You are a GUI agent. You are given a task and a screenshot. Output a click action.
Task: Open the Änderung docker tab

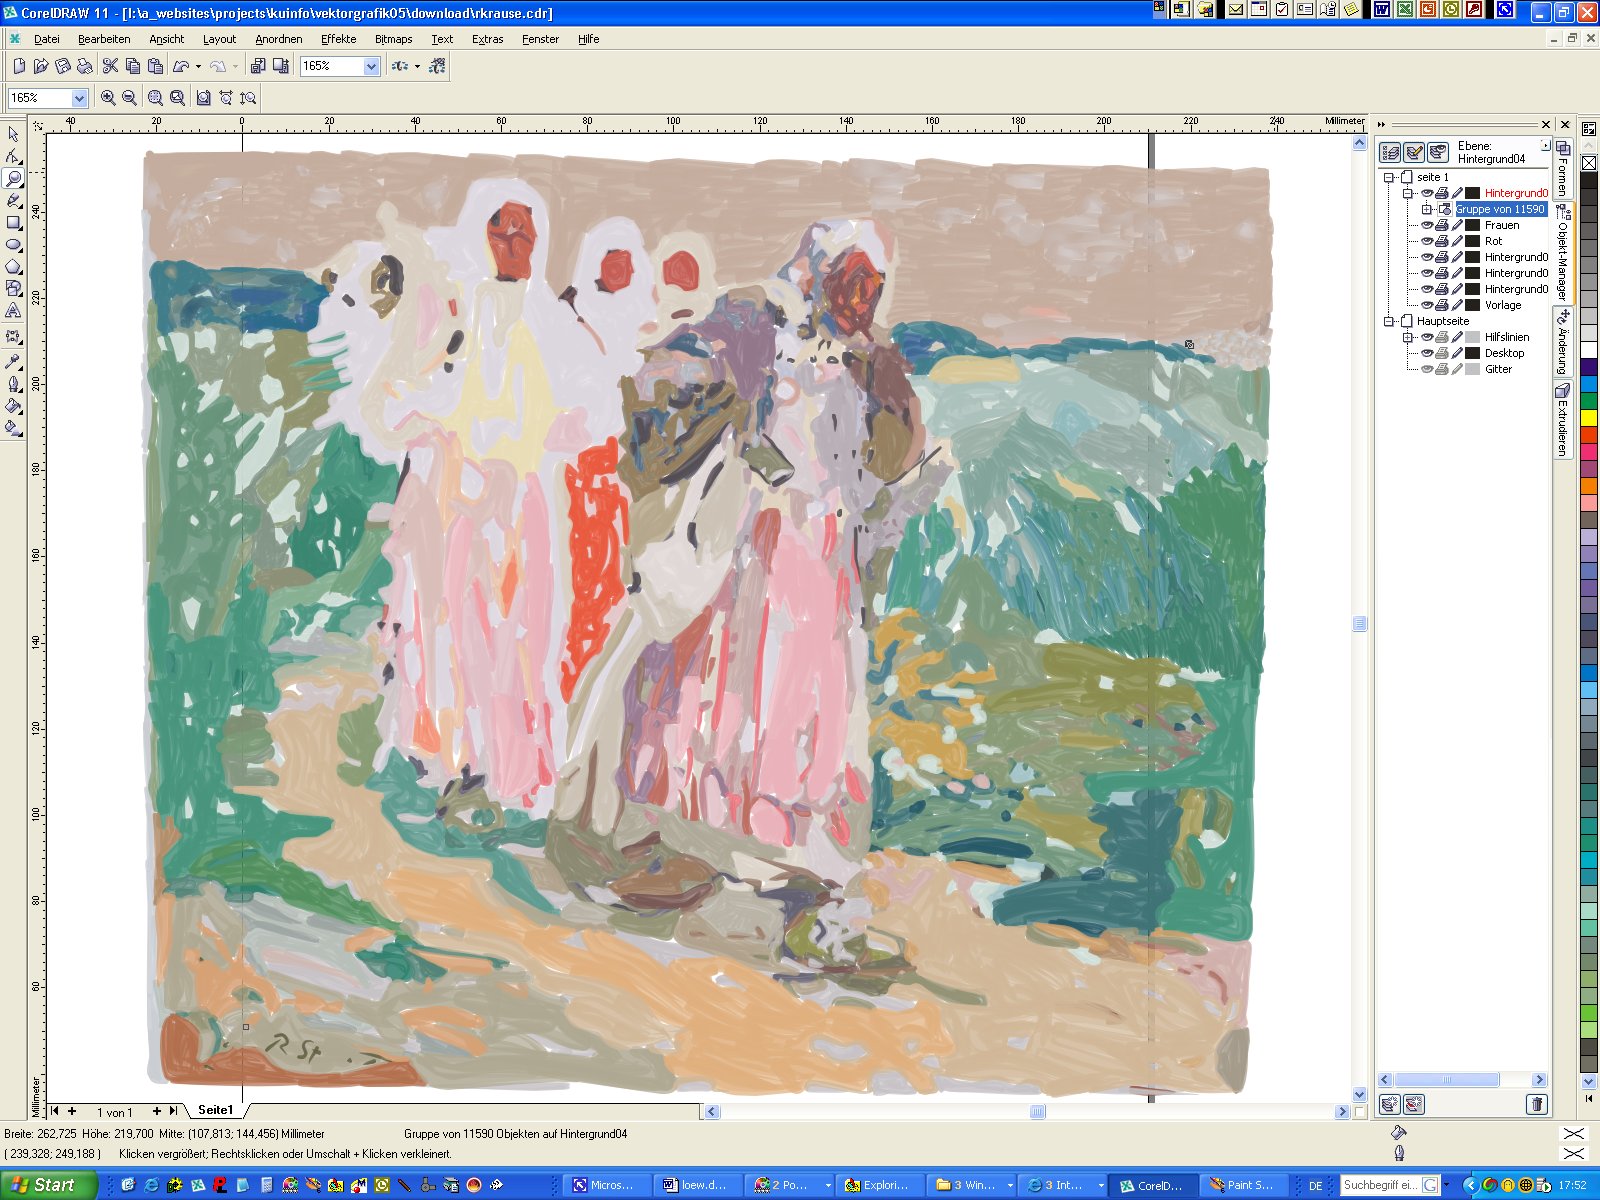1563,341
